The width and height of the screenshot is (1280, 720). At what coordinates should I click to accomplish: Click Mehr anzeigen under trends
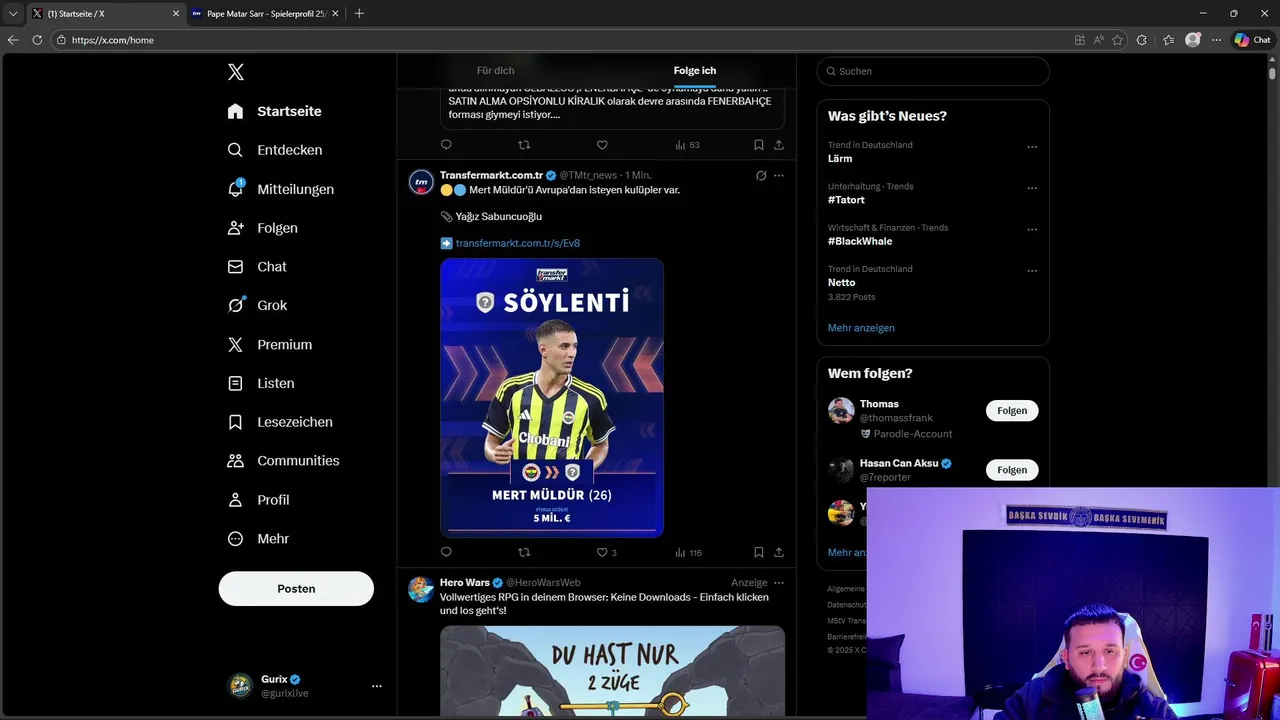click(x=861, y=328)
